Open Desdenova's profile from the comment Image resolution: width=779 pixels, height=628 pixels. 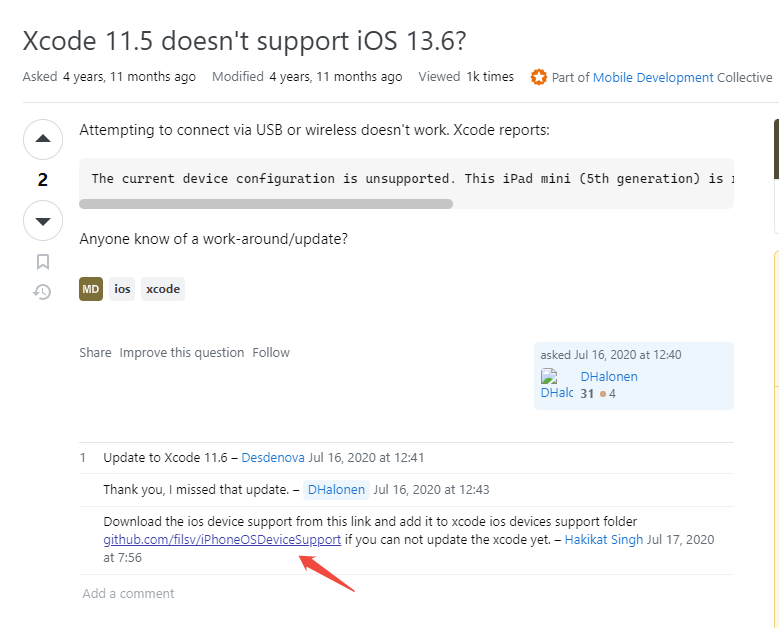pyautogui.click(x=273, y=458)
